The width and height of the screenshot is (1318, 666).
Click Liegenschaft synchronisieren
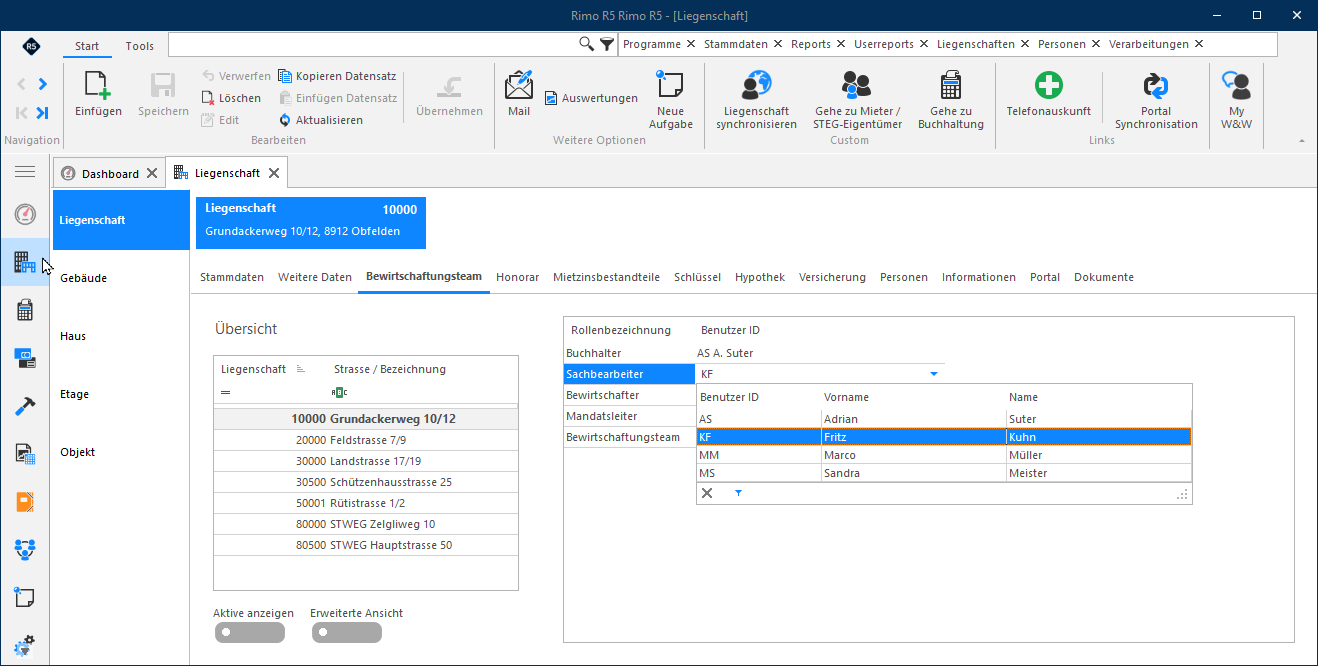[756, 100]
